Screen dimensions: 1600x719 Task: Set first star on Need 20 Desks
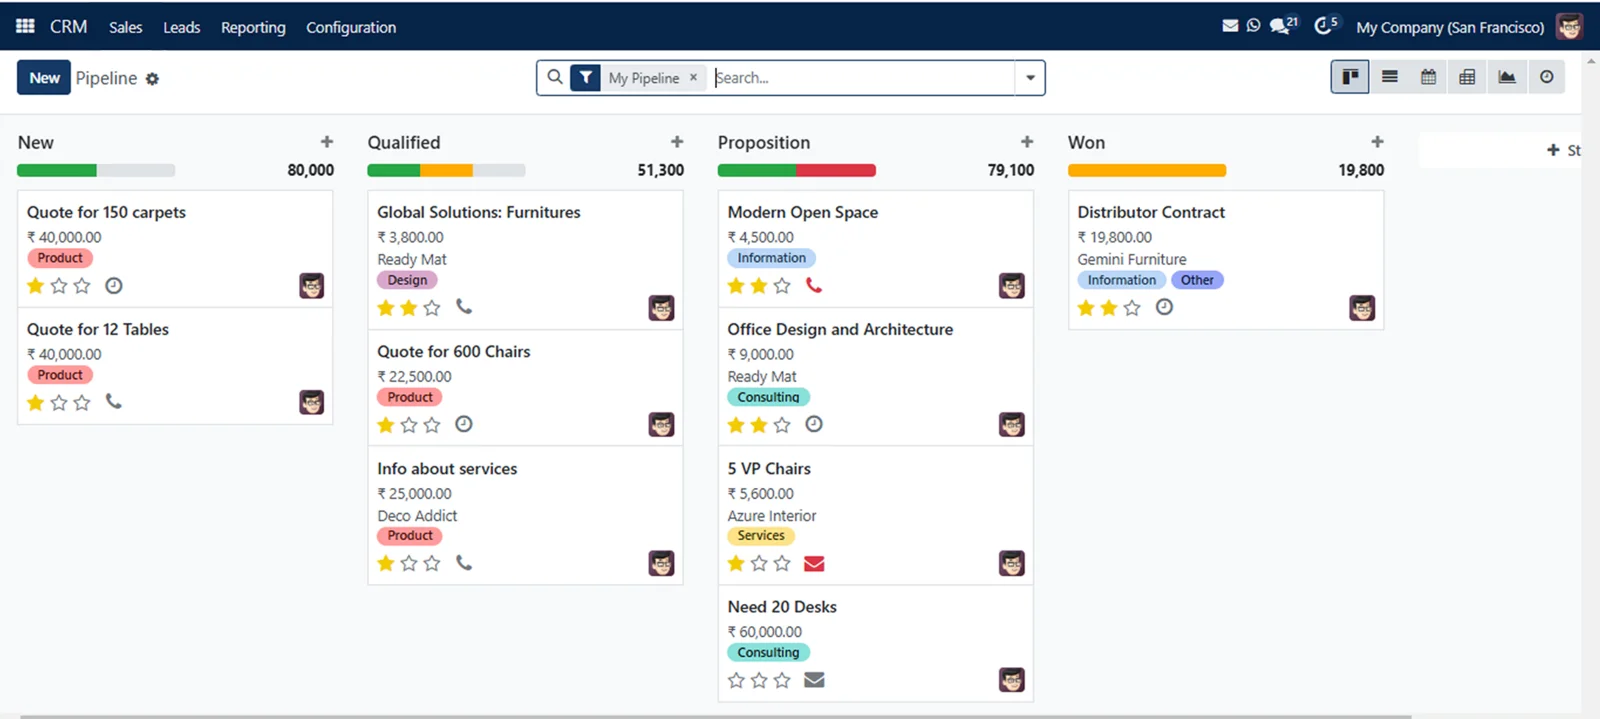736,680
